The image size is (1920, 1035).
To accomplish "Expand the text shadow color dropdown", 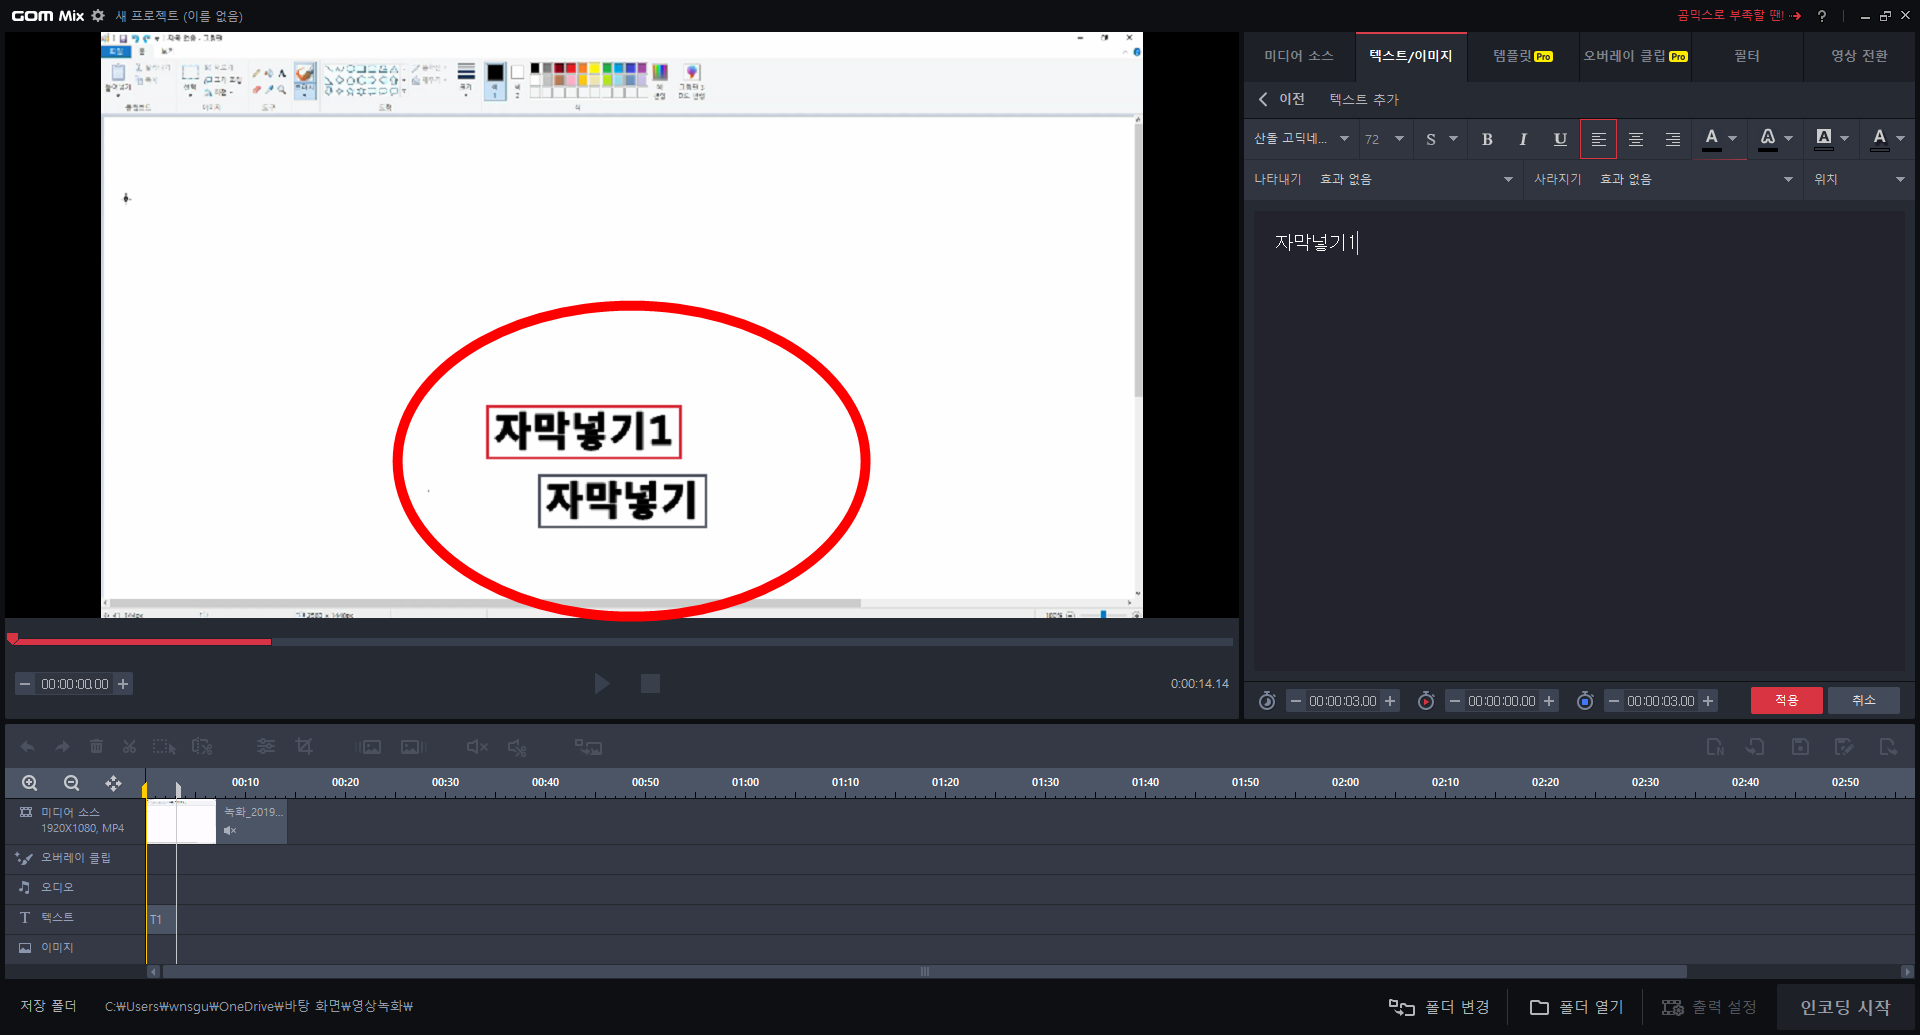I will coord(1900,139).
